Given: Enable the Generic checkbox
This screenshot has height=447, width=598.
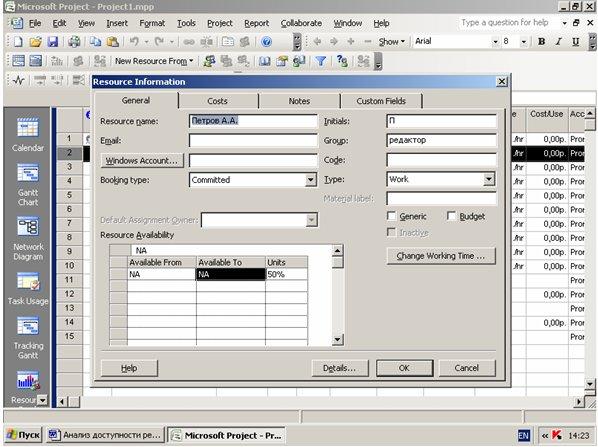Looking at the screenshot, I should (392, 216).
